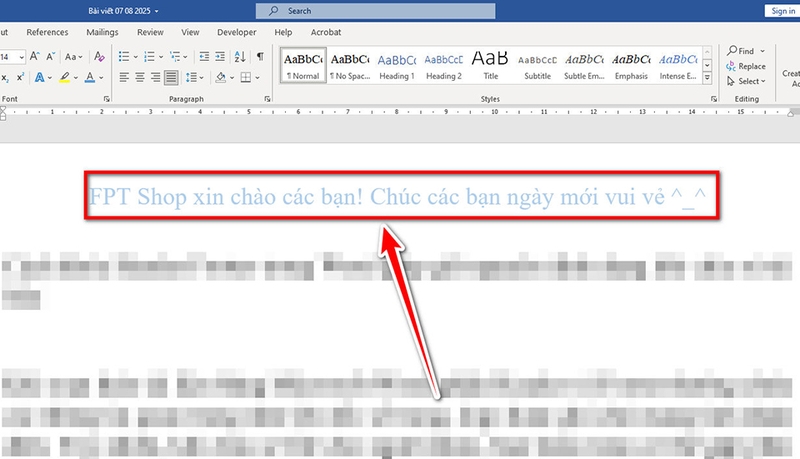Image resolution: width=800 pixels, height=459 pixels.
Task: Open the Change Case (Aa) menu
Action: 73,57
